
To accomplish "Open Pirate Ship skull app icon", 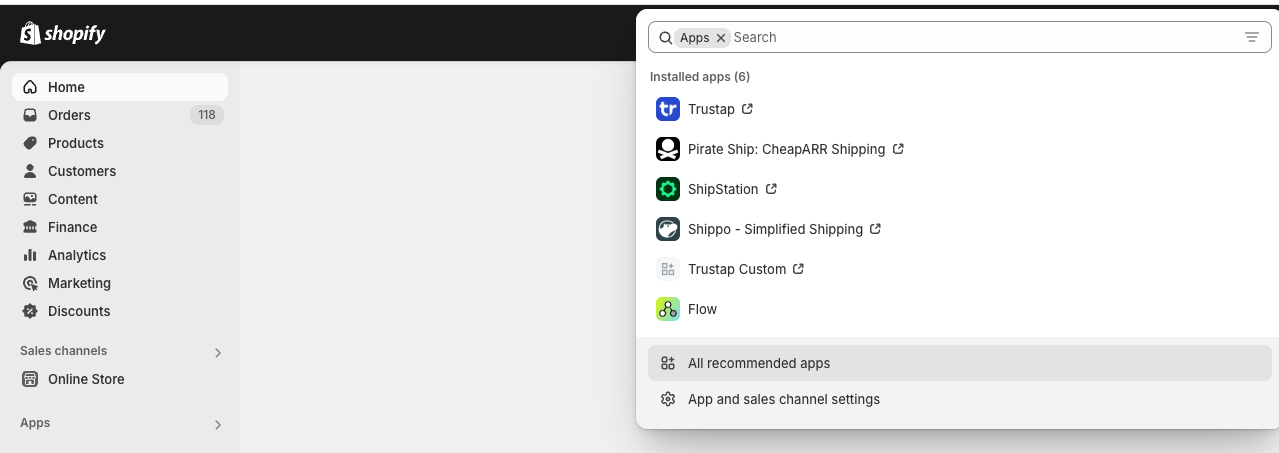I will pyautogui.click(x=667, y=149).
